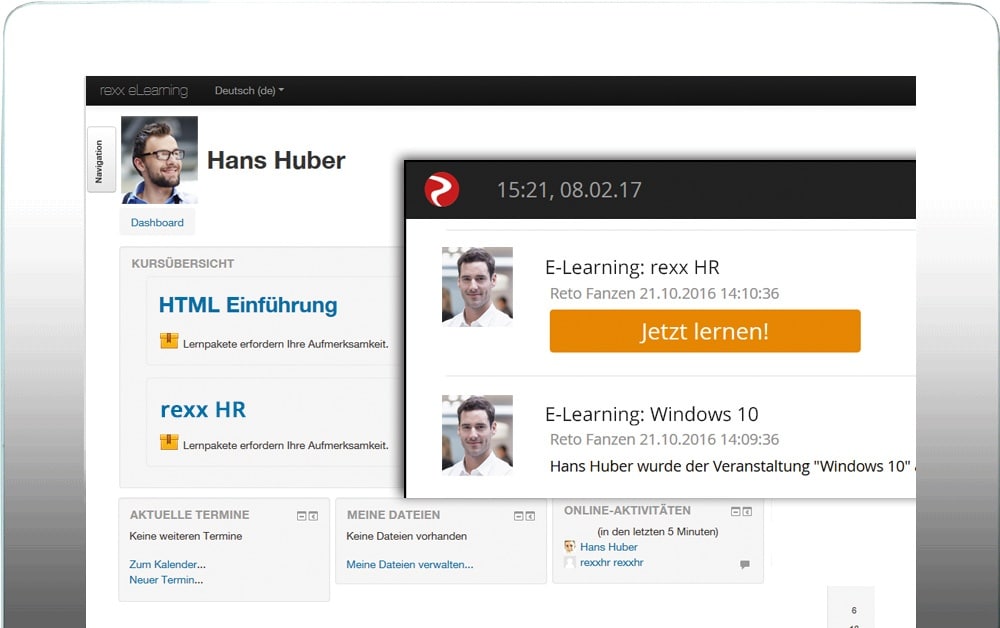Open the Zum Kalender... link
The image size is (1000, 628).
pos(167,564)
